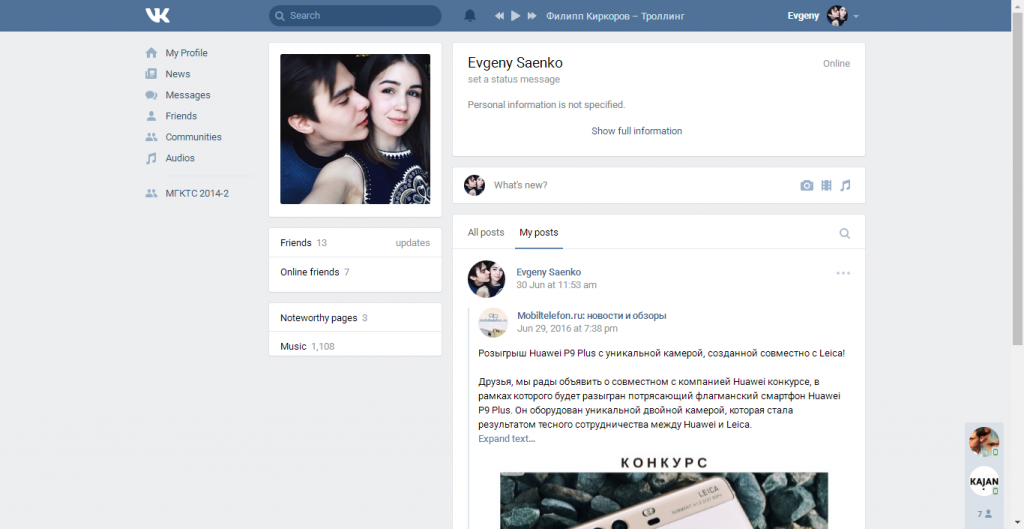1024x529 pixels.
Task: Open the МГКТС 2014-2 community shortcut
Action: [197, 193]
